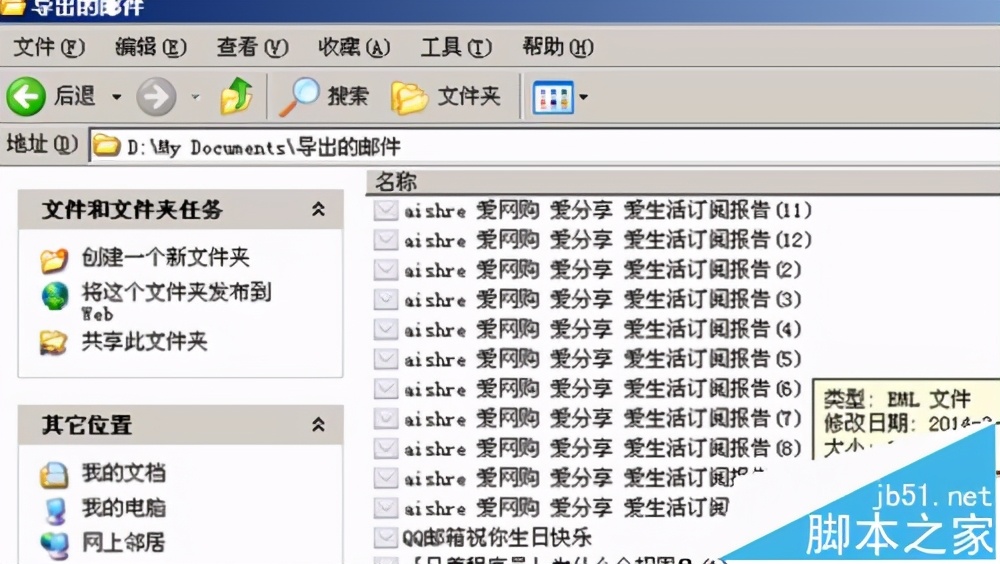The height and width of the screenshot is (564, 1000).
Task: Click envelope icon of file (6)
Action: 386,389
